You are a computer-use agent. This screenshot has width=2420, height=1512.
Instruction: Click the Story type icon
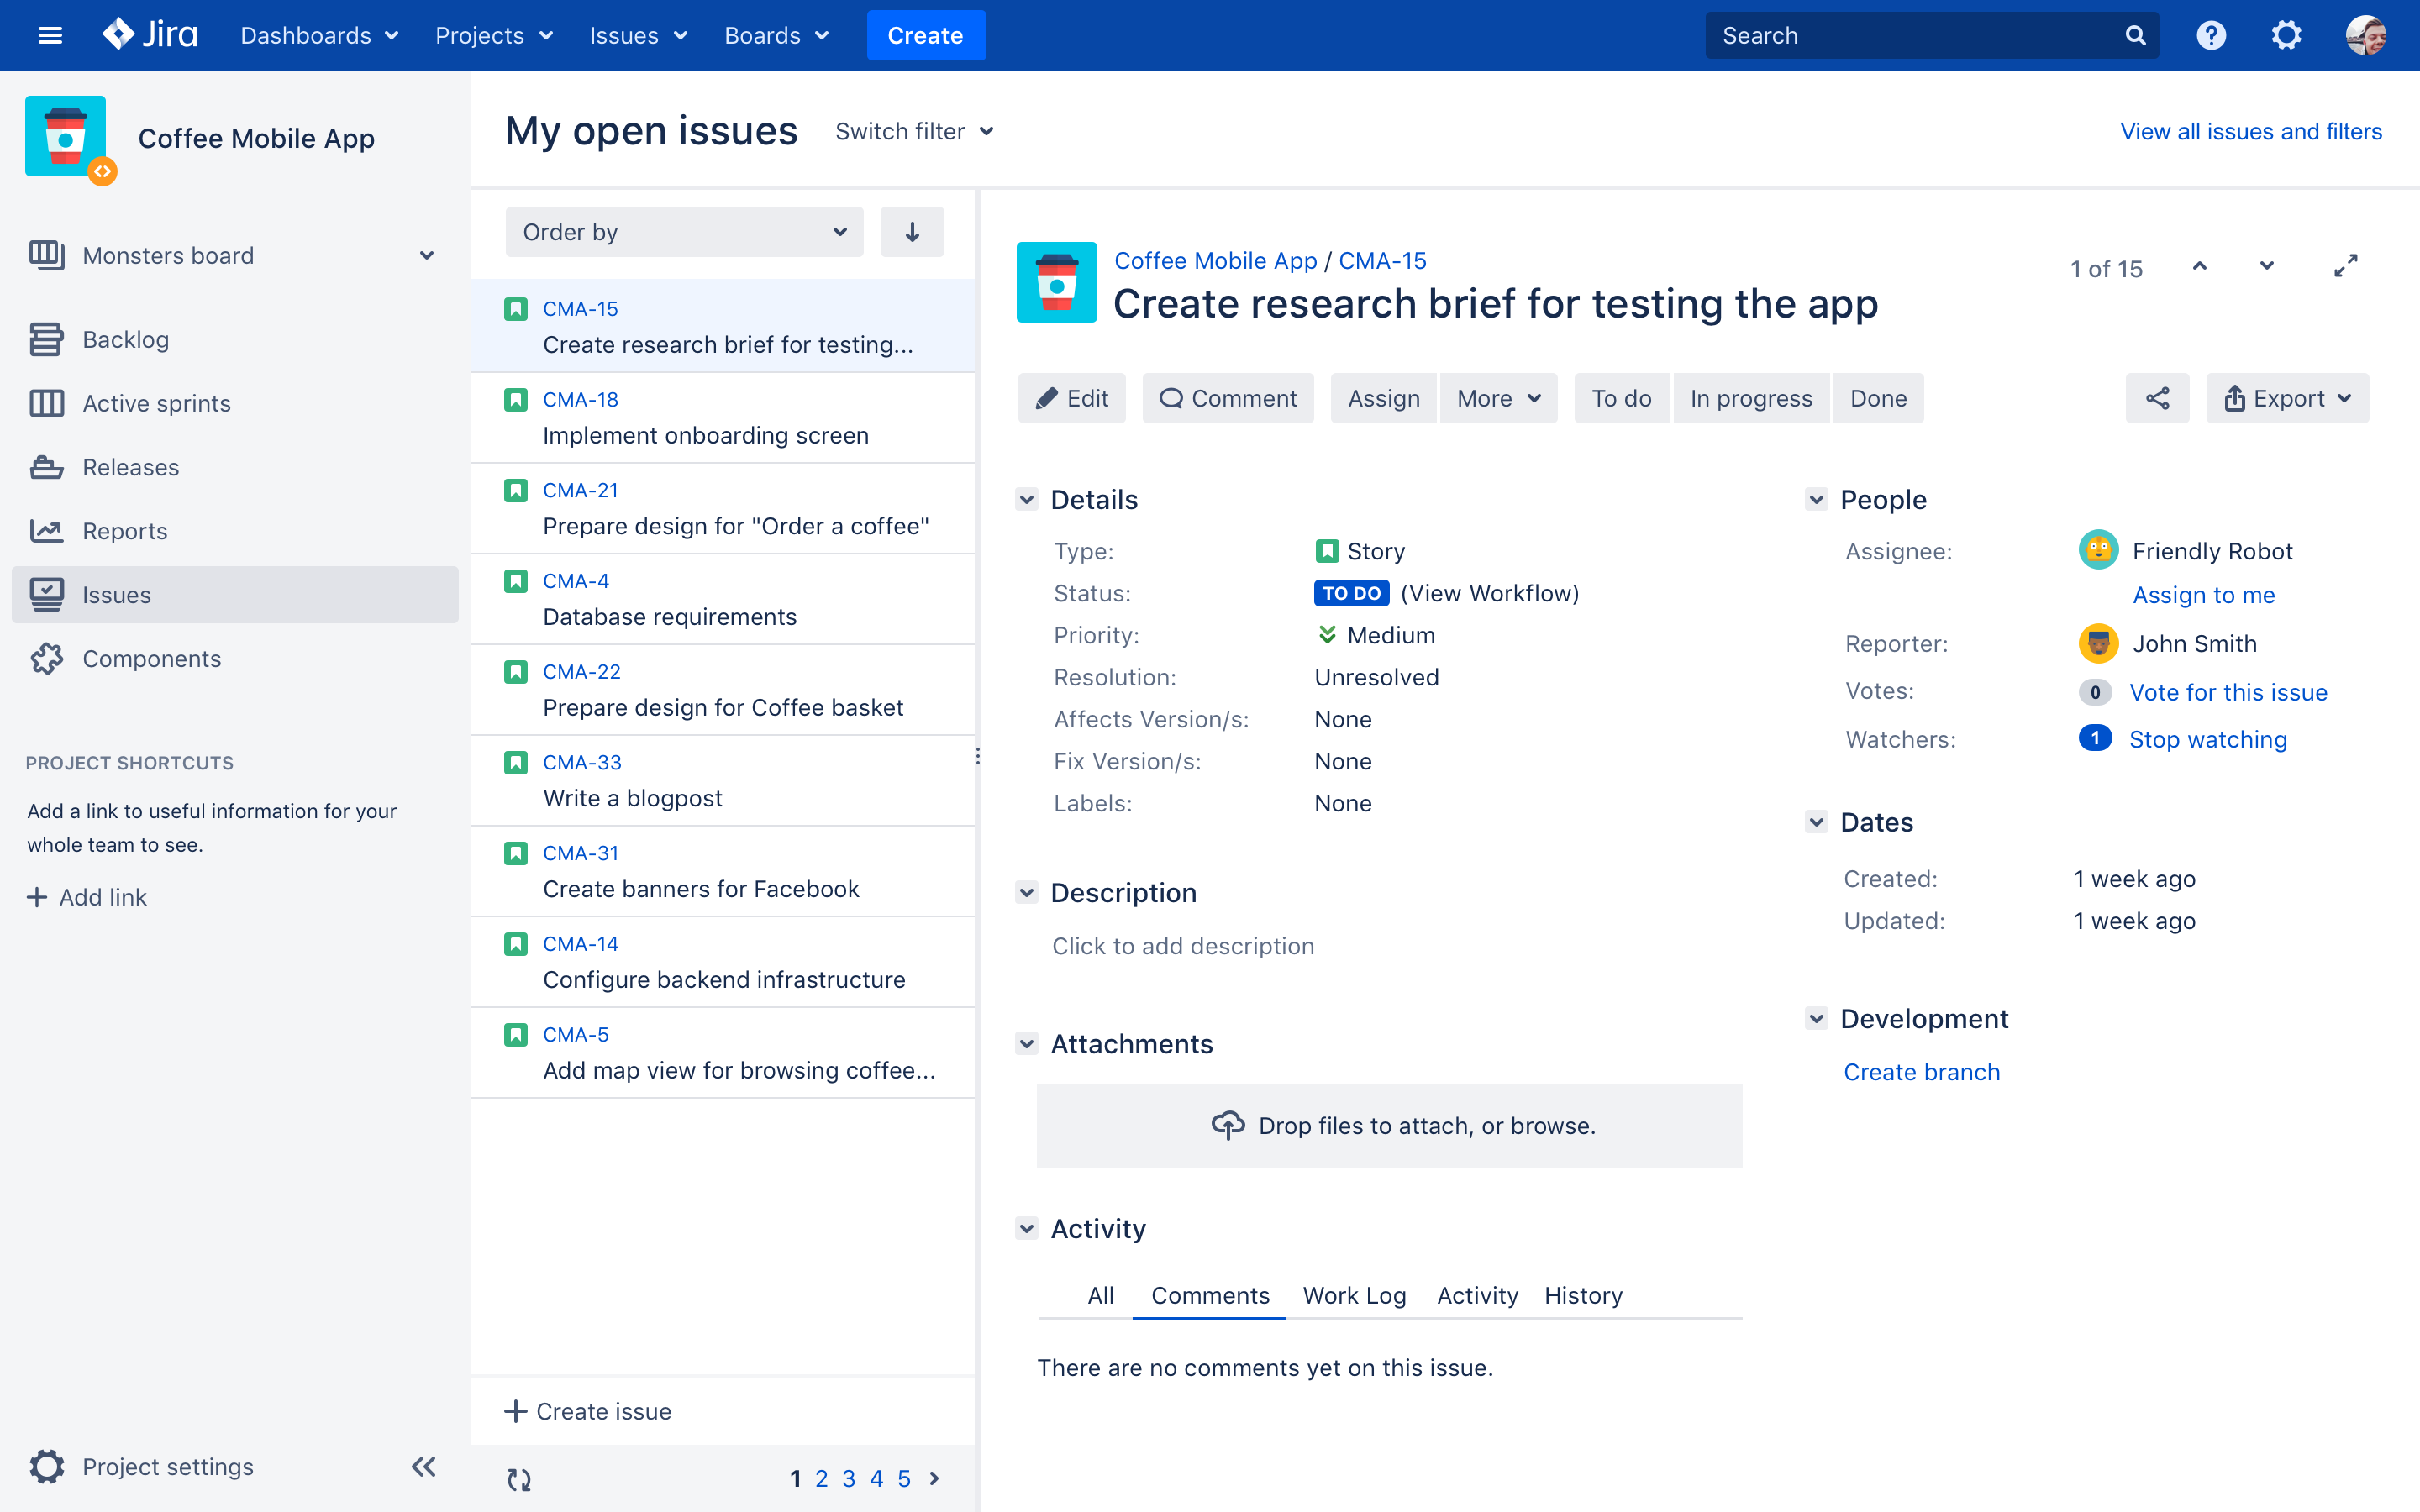click(1326, 549)
